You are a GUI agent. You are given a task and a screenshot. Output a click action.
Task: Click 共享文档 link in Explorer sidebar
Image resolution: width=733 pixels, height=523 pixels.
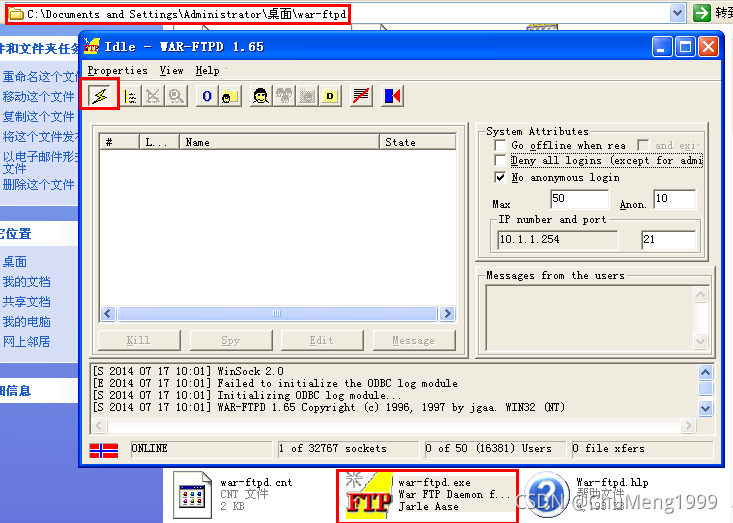(x=27, y=302)
